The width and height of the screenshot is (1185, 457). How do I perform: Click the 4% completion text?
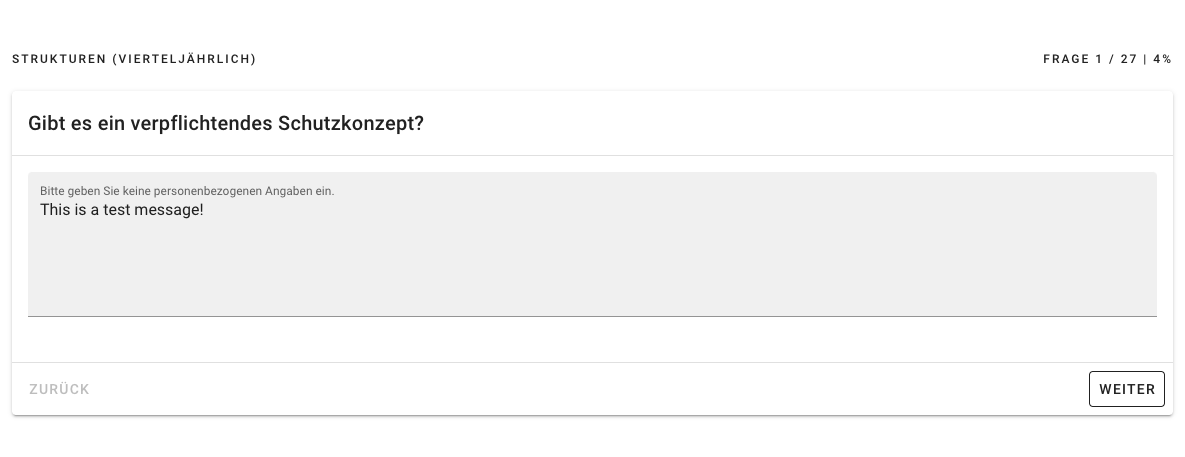1162,59
